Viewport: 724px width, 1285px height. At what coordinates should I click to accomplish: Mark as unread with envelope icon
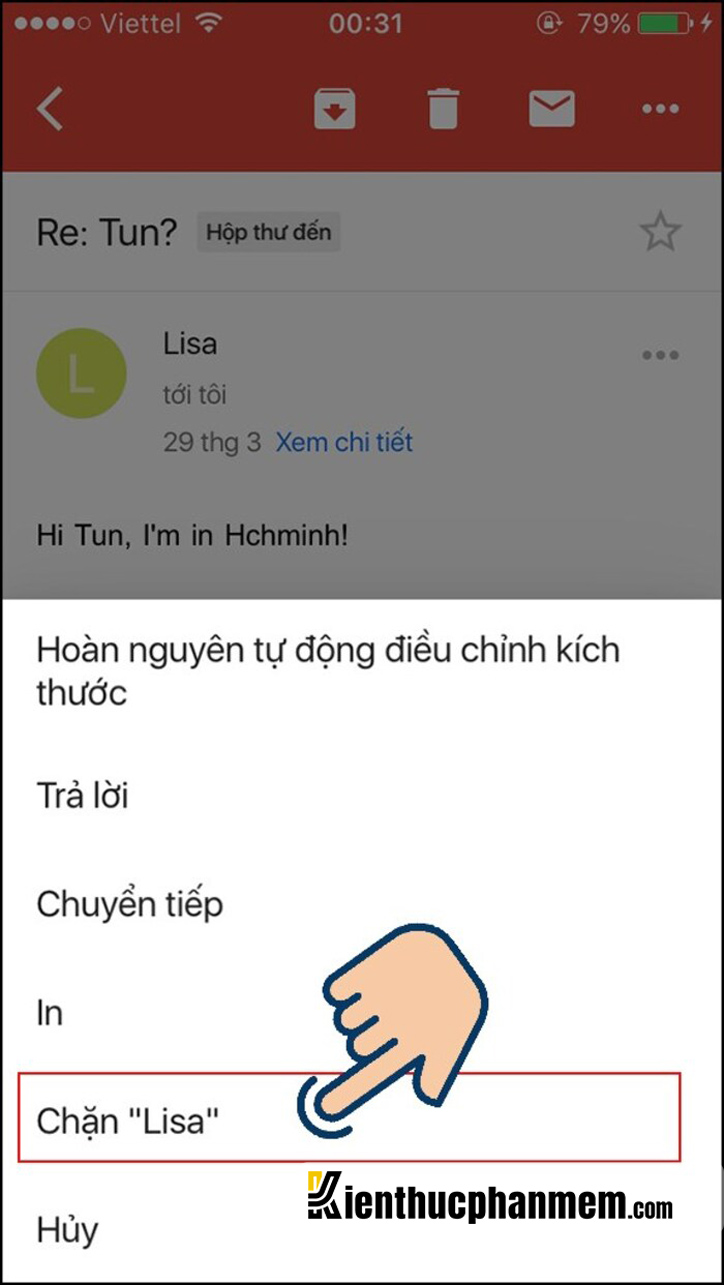point(552,107)
